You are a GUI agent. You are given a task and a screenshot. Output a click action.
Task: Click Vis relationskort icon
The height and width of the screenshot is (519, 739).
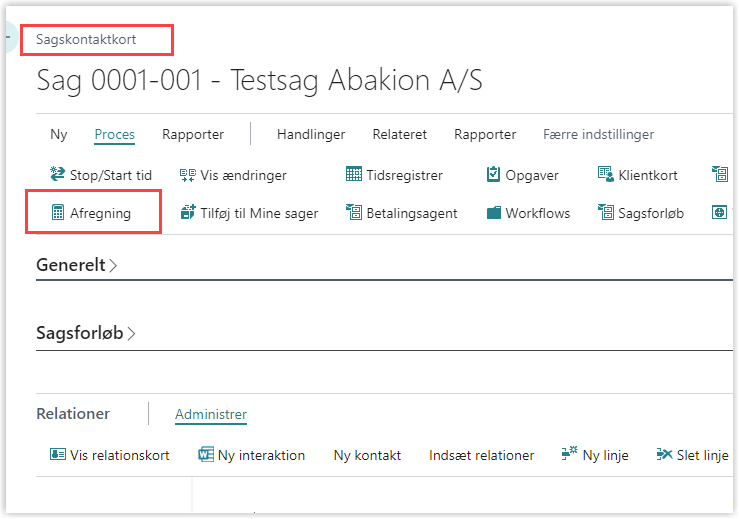[58, 455]
